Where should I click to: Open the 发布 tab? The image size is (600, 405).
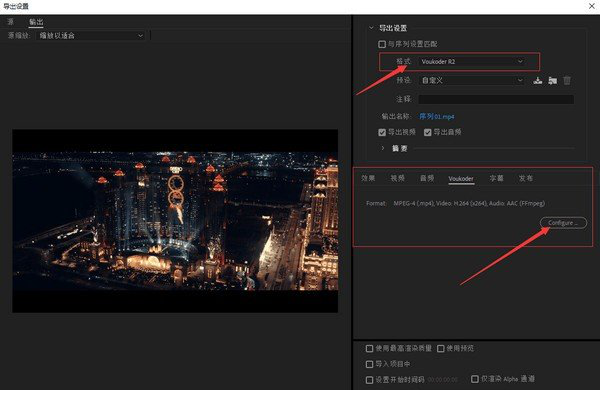click(525, 178)
